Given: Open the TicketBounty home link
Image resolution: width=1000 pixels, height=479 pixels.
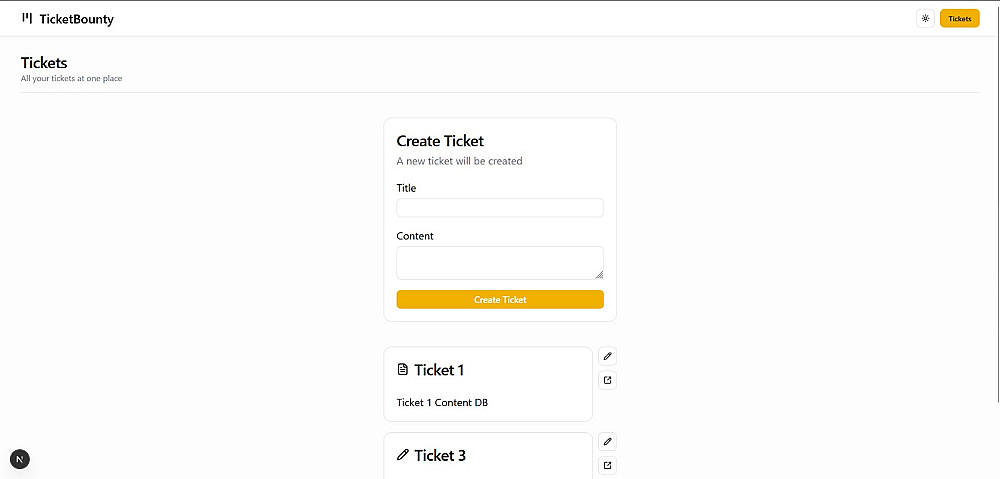Looking at the screenshot, I should point(76,19).
